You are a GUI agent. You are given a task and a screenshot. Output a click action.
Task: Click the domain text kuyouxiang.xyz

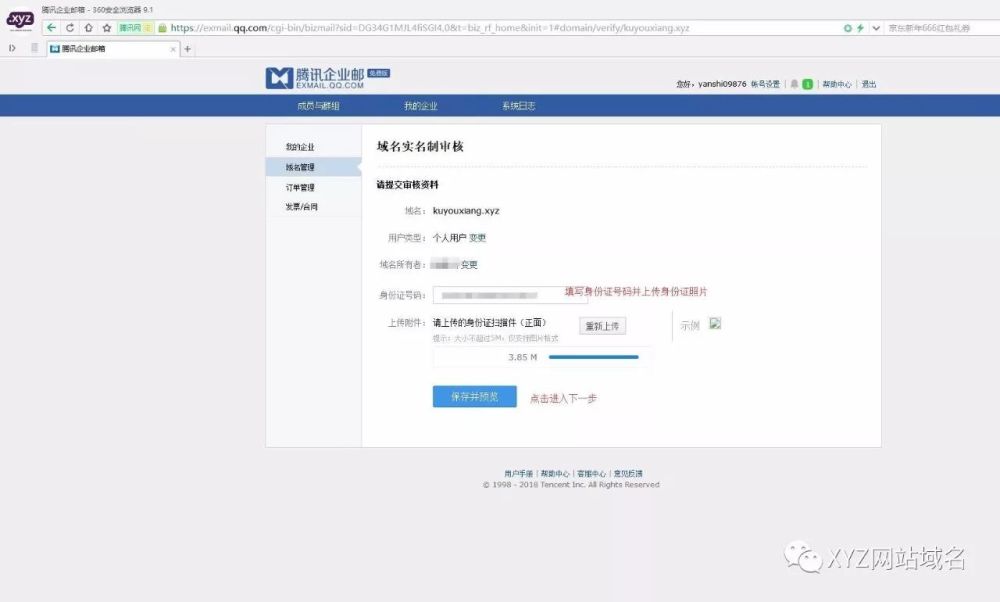[466, 211]
